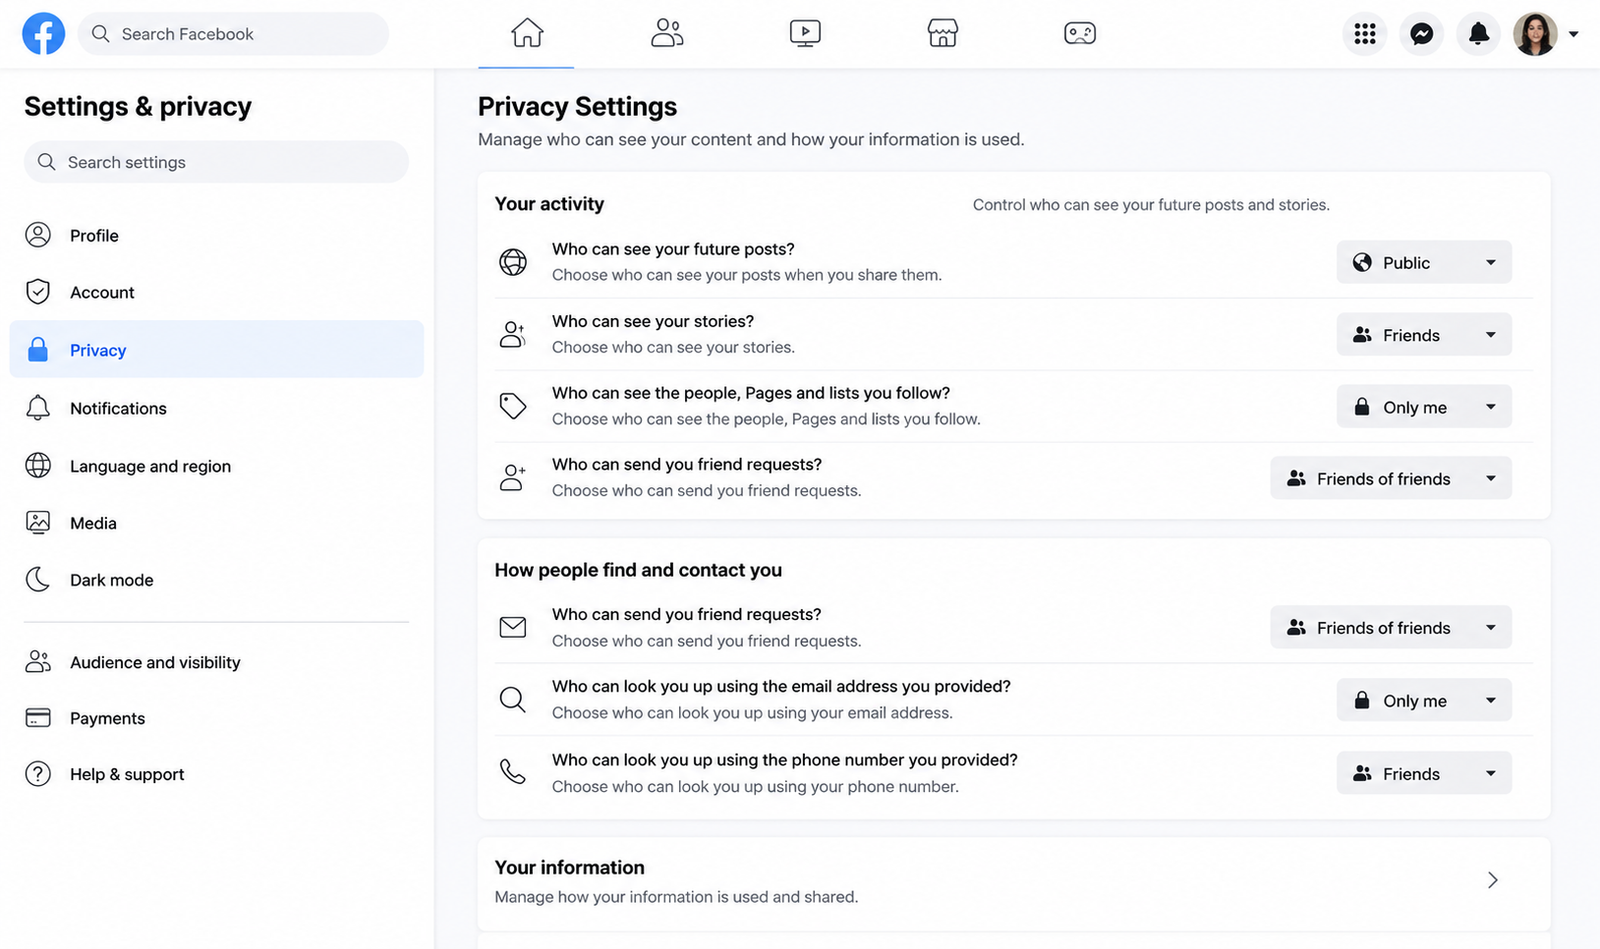Click the Account shield icon in sidebar
Image resolution: width=1600 pixels, height=949 pixels.
(38, 292)
